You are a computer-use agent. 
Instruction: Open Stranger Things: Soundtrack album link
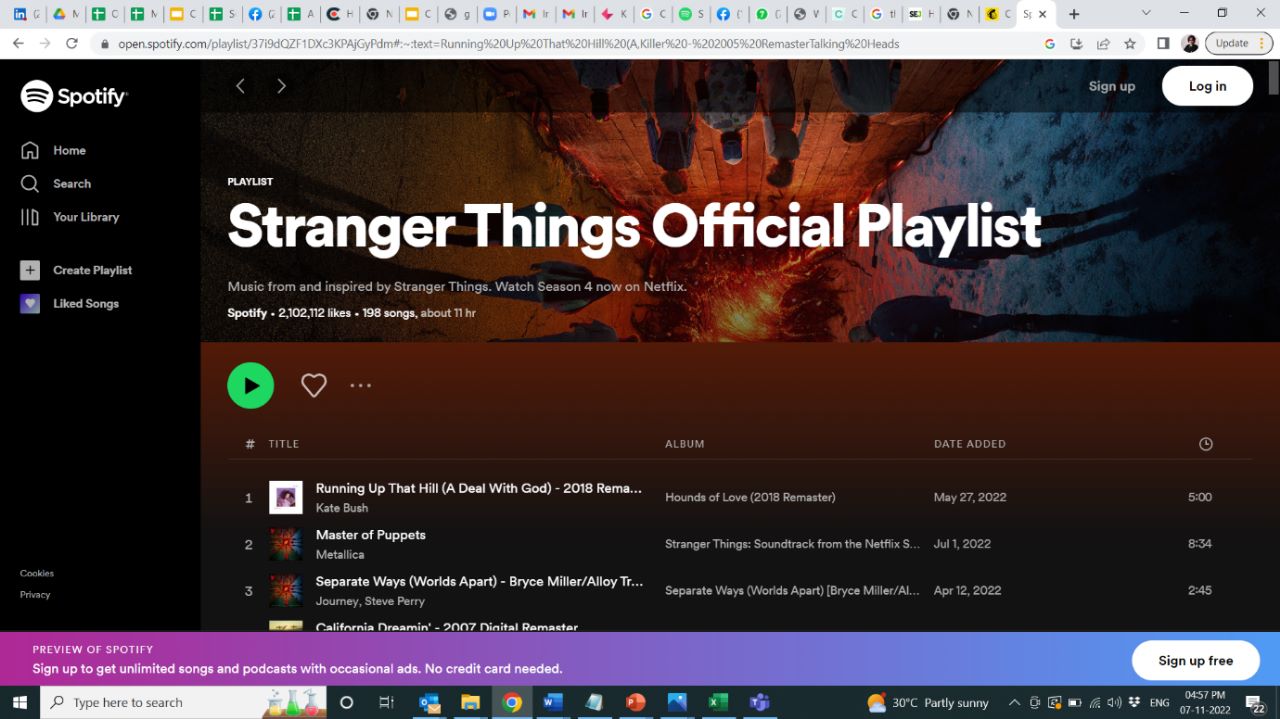[792, 544]
